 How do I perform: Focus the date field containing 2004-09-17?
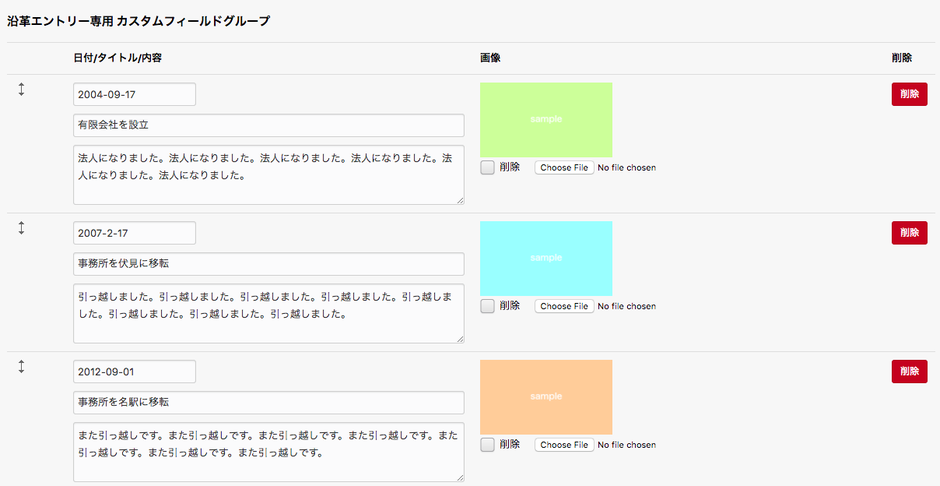tap(134, 94)
